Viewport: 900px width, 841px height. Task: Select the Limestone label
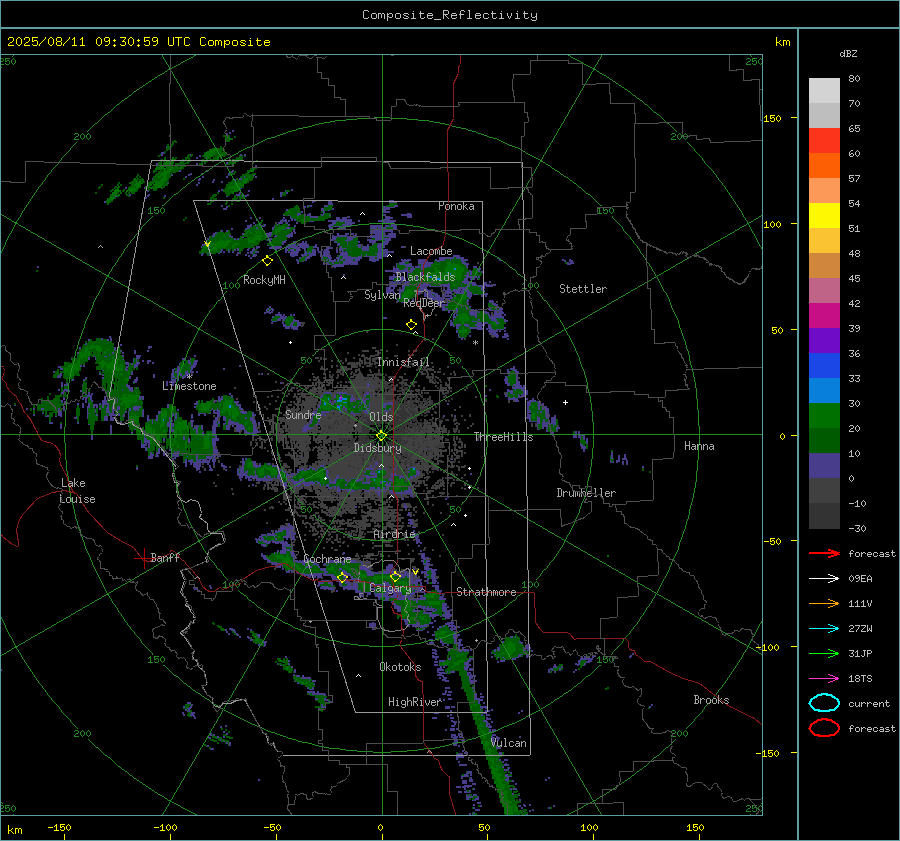189,386
